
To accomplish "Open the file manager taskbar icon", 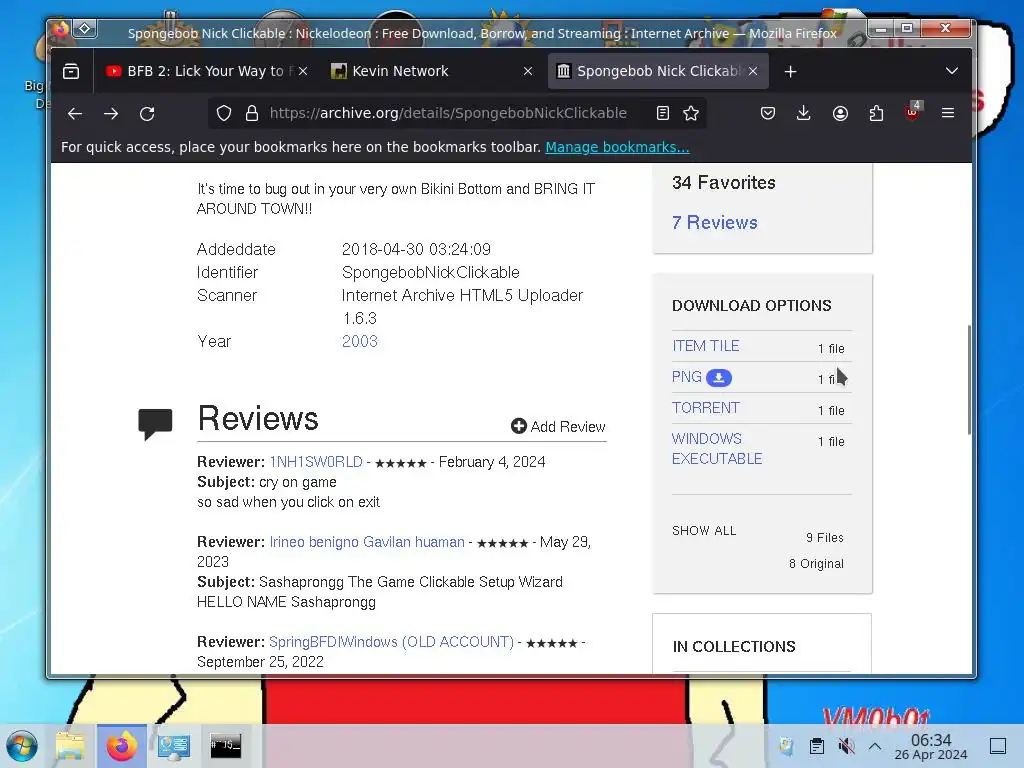I will tap(71, 746).
